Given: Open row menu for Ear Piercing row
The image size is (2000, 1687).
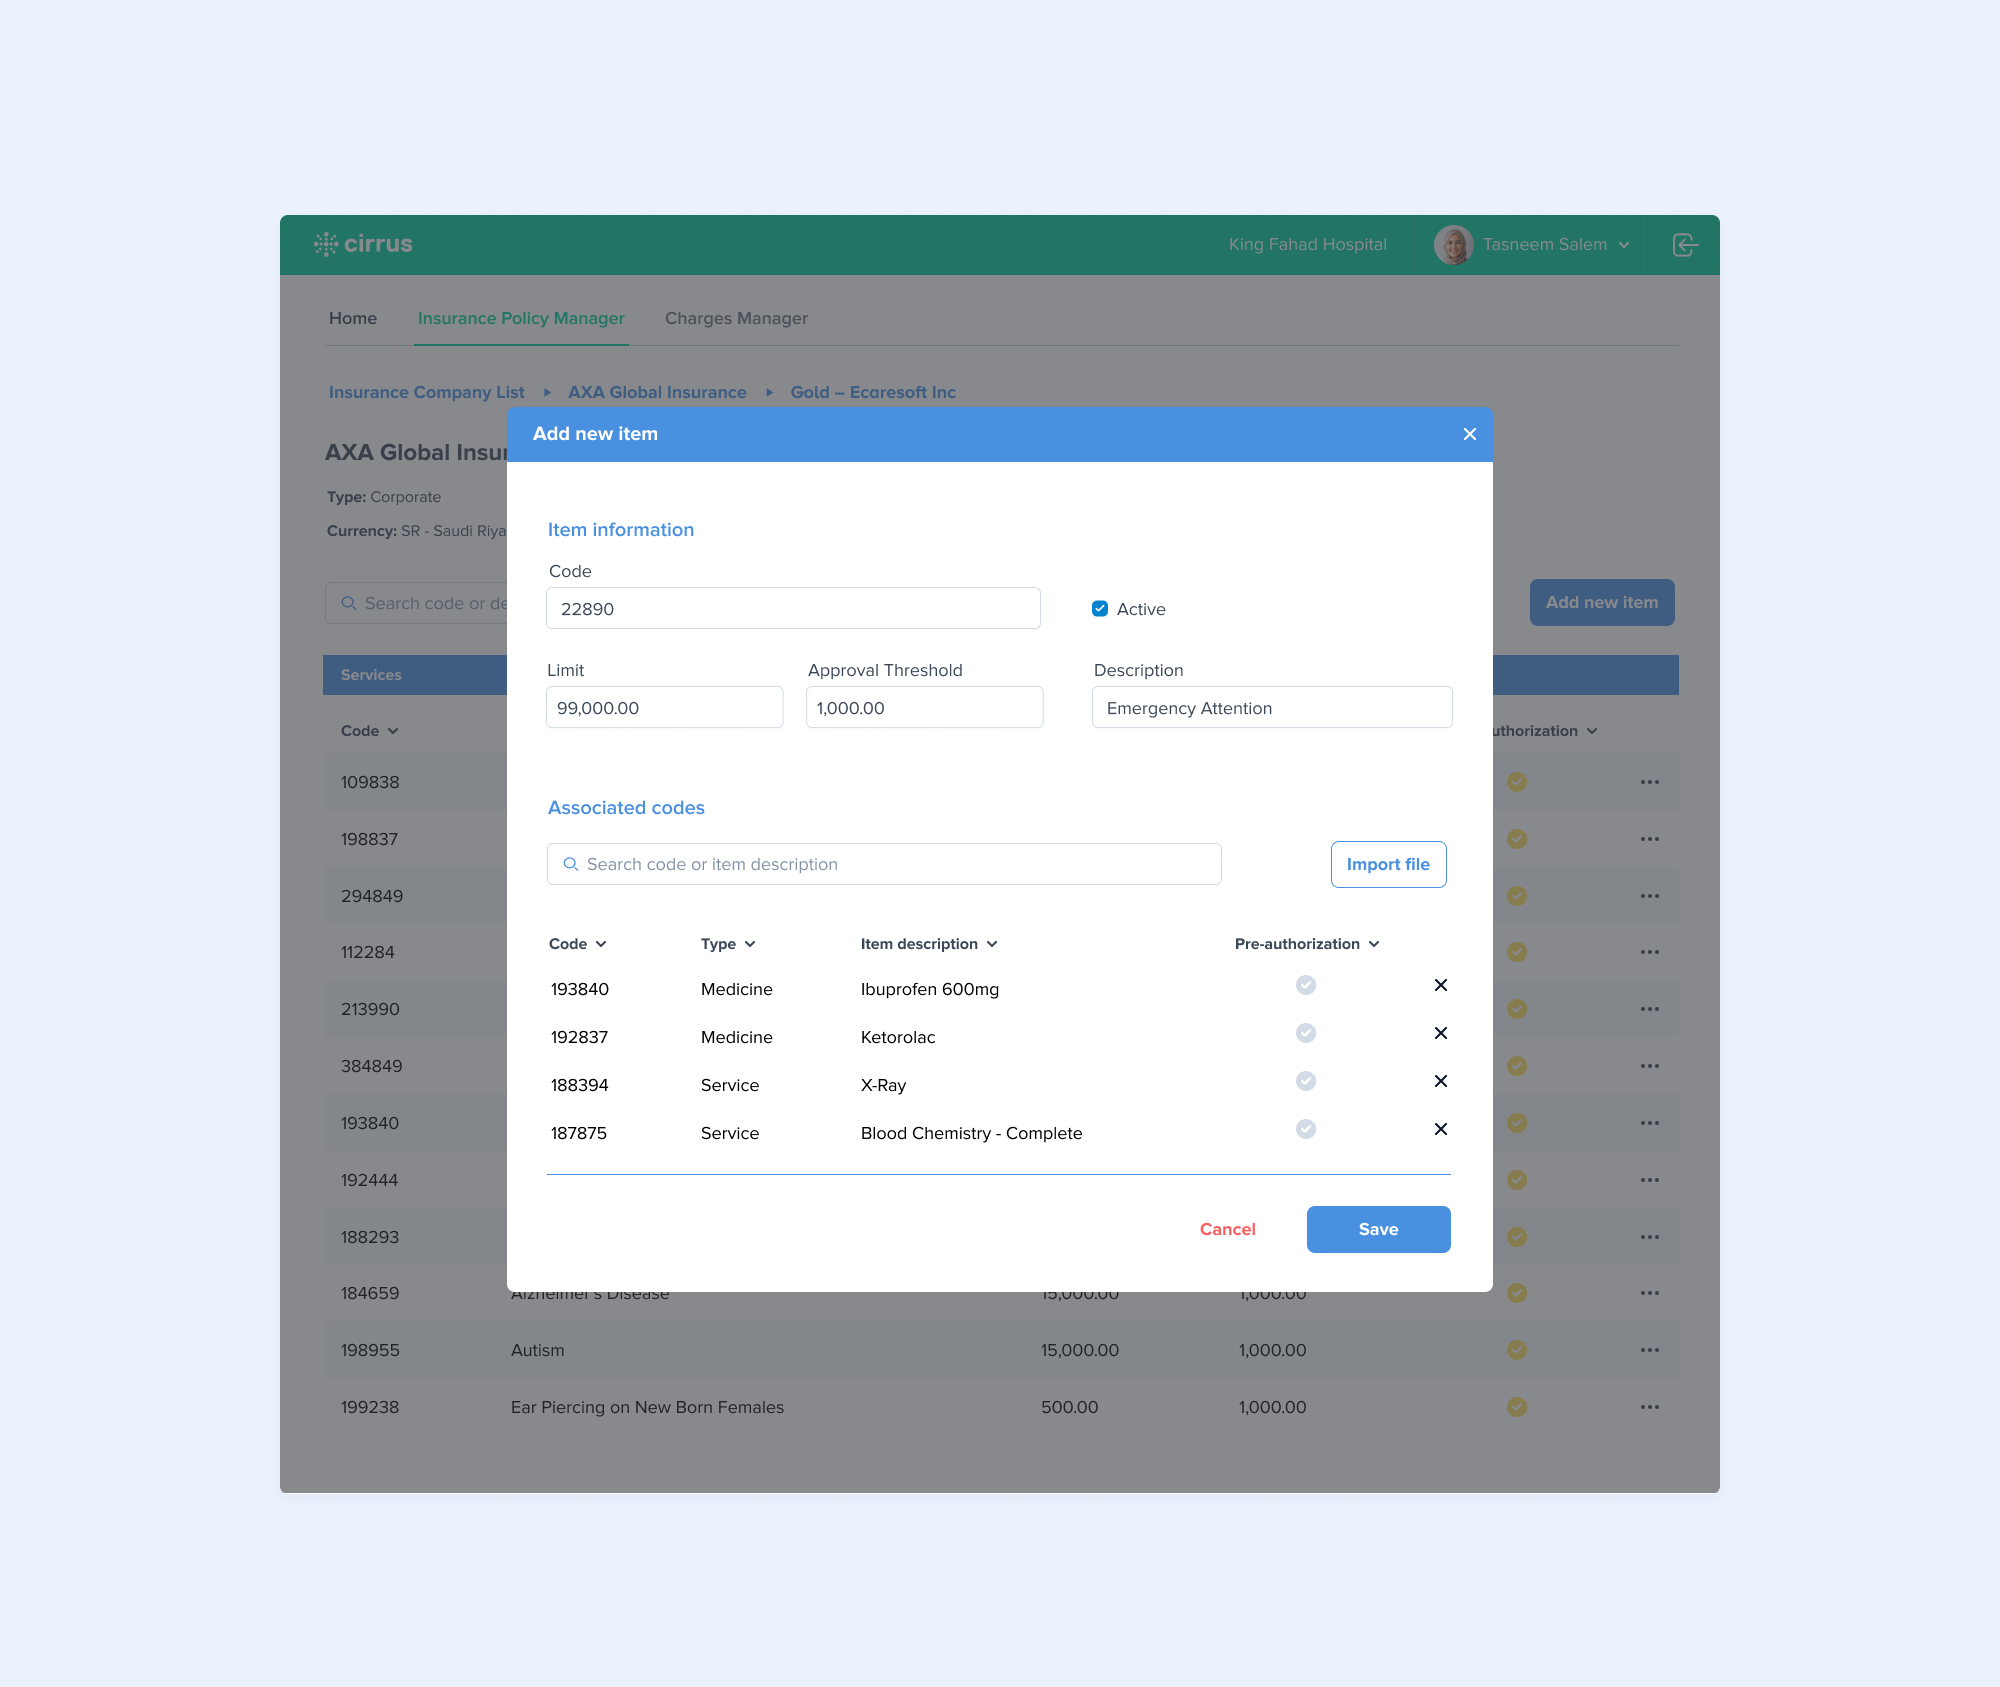Looking at the screenshot, I should pyautogui.click(x=1650, y=1407).
